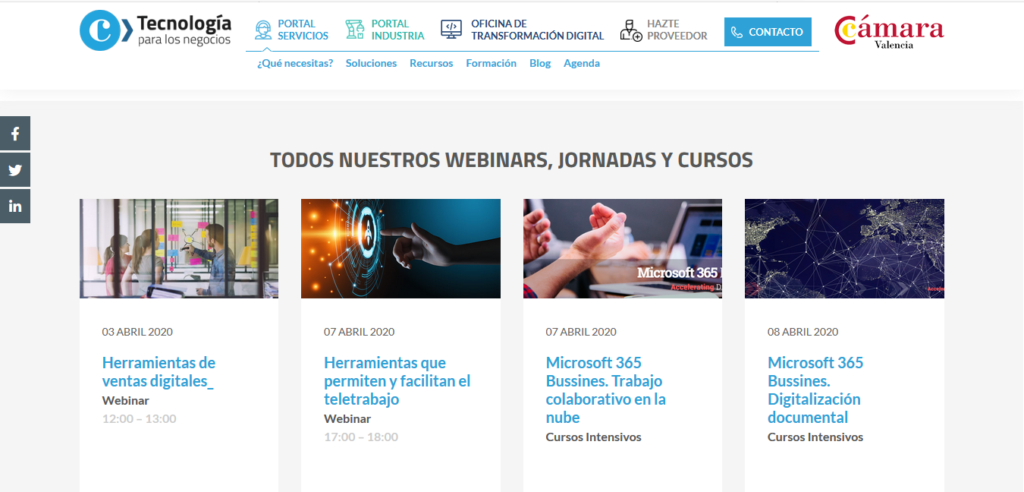Open Herramientas que permiten y facilitan el teletrabajo

pyautogui.click(x=397, y=380)
